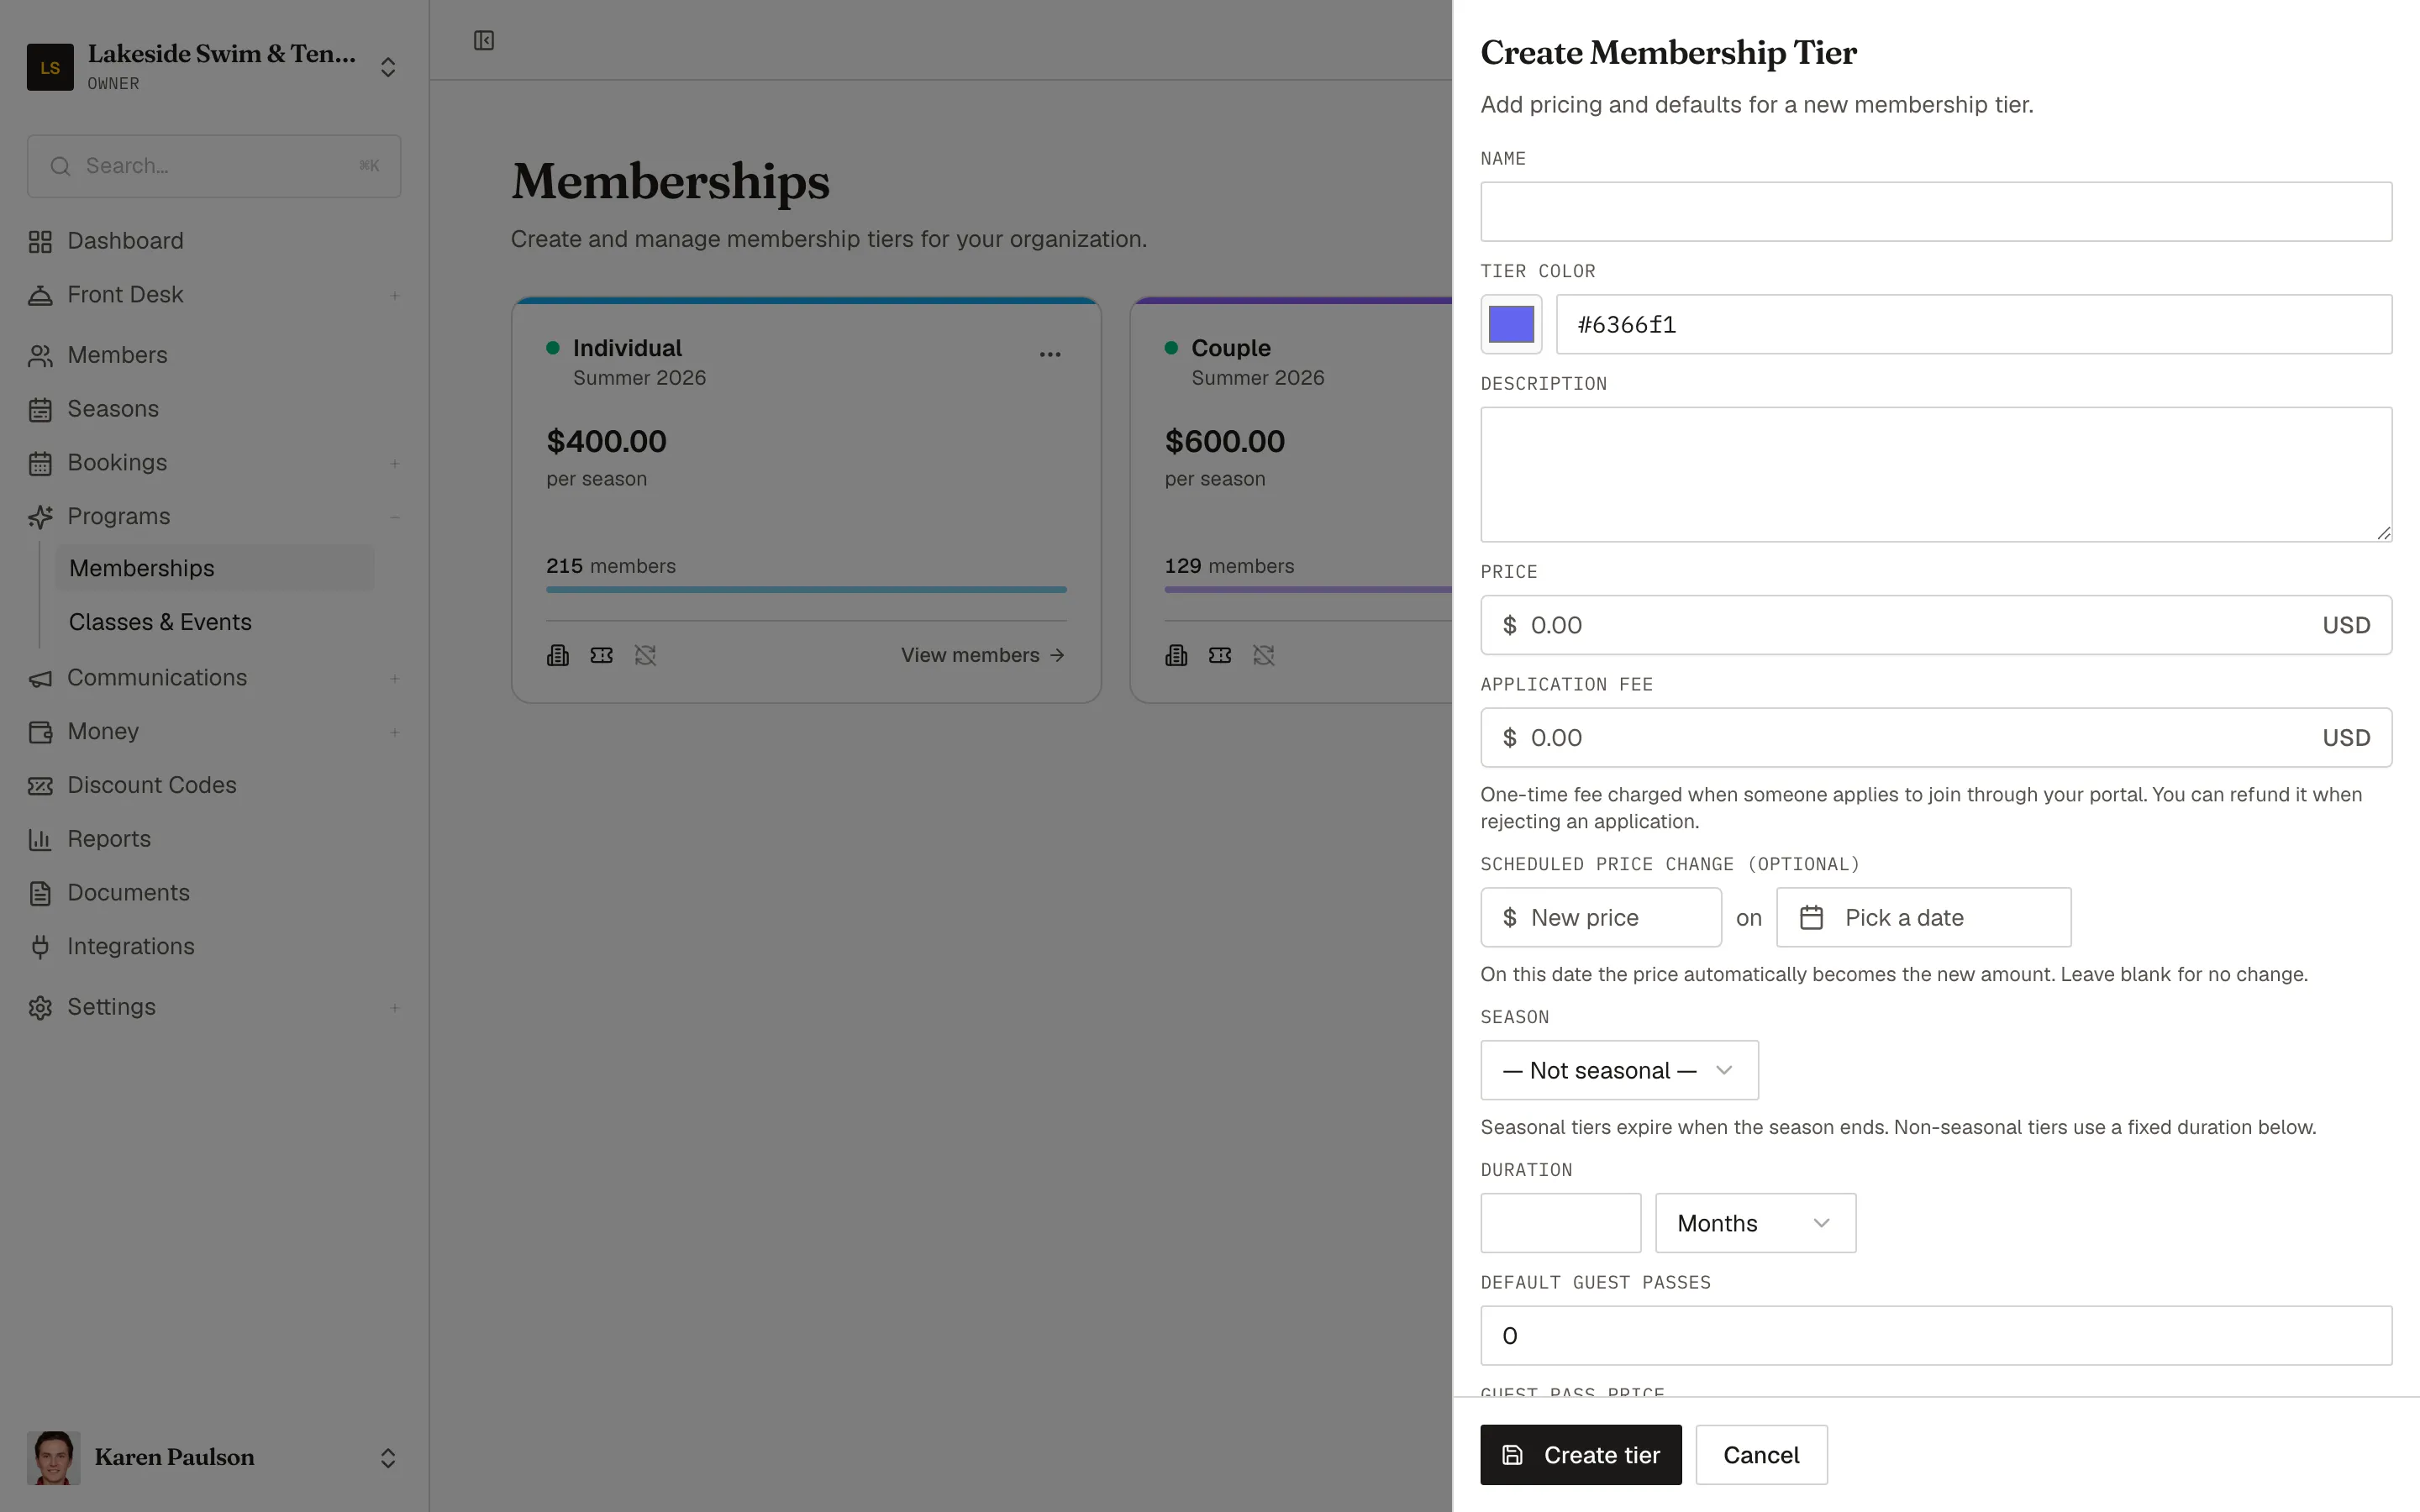Click View members on Individual card
Screen dimensions: 2420x1512
click(983, 655)
